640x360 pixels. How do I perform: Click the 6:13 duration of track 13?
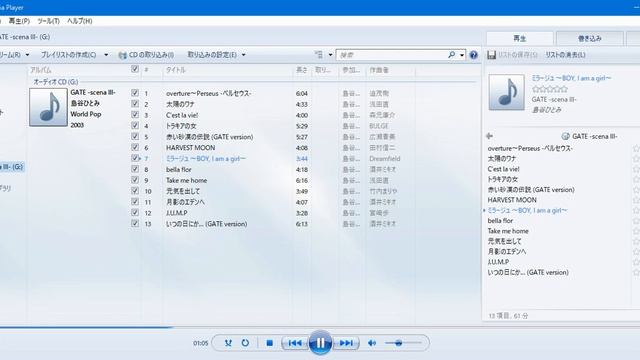click(x=302, y=224)
